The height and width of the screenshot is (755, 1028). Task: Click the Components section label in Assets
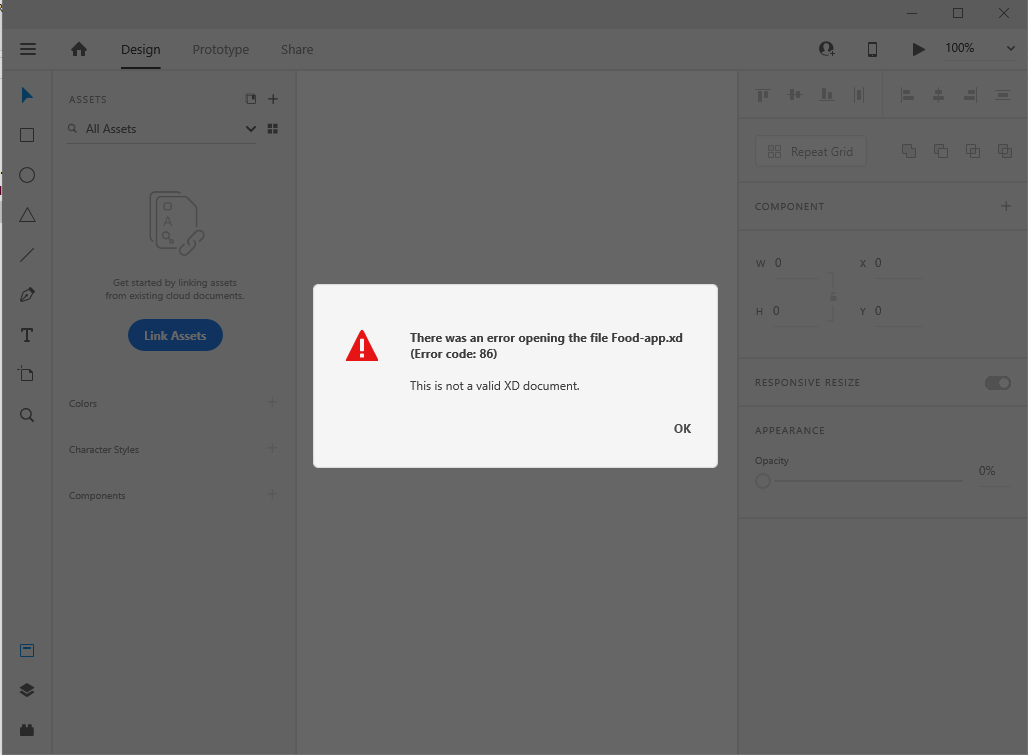[x=97, y=495]
